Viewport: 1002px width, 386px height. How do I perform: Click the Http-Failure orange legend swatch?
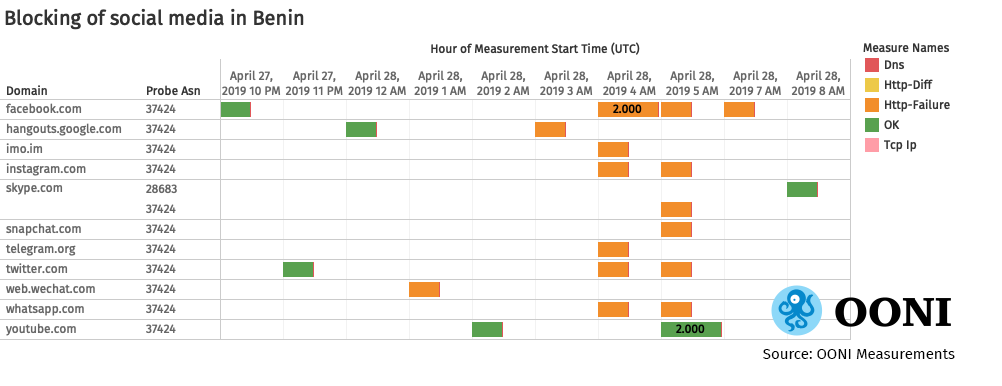pyautogui.click(x=872, y=105)
